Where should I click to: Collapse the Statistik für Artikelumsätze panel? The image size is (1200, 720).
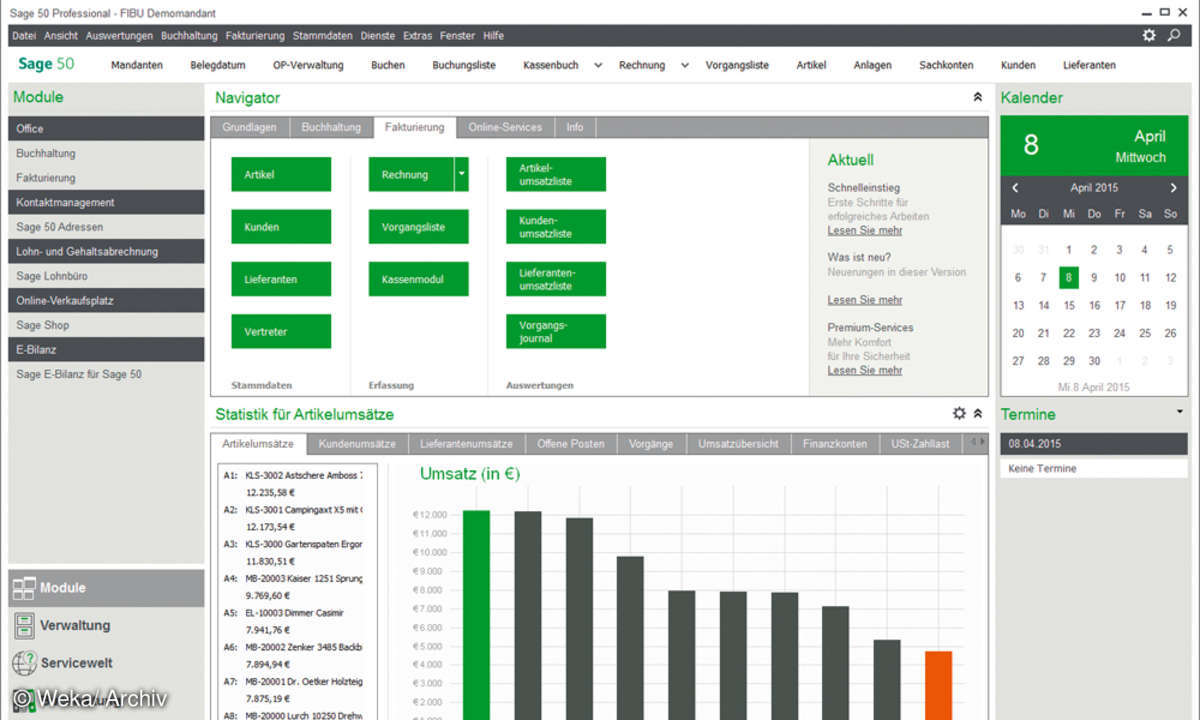[x=977, y=413]
